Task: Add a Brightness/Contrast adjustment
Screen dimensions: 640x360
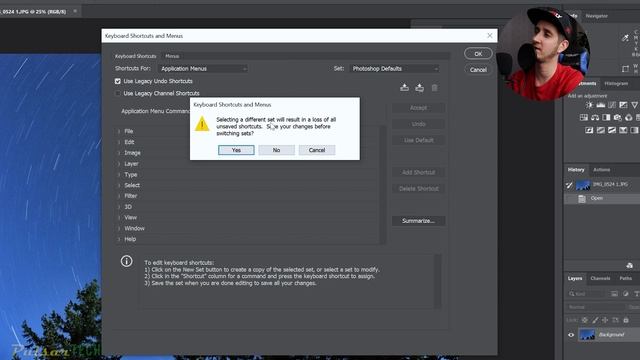Action: (589, 105)
